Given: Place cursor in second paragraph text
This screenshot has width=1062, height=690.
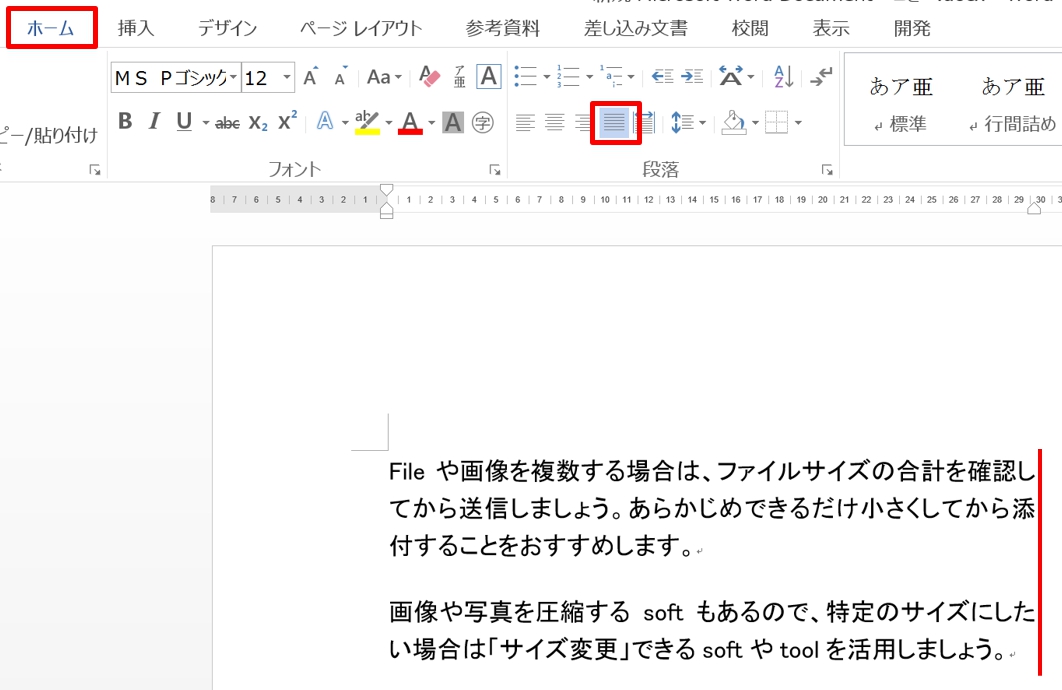Looking at the screenshot, I should click(712, 630).
